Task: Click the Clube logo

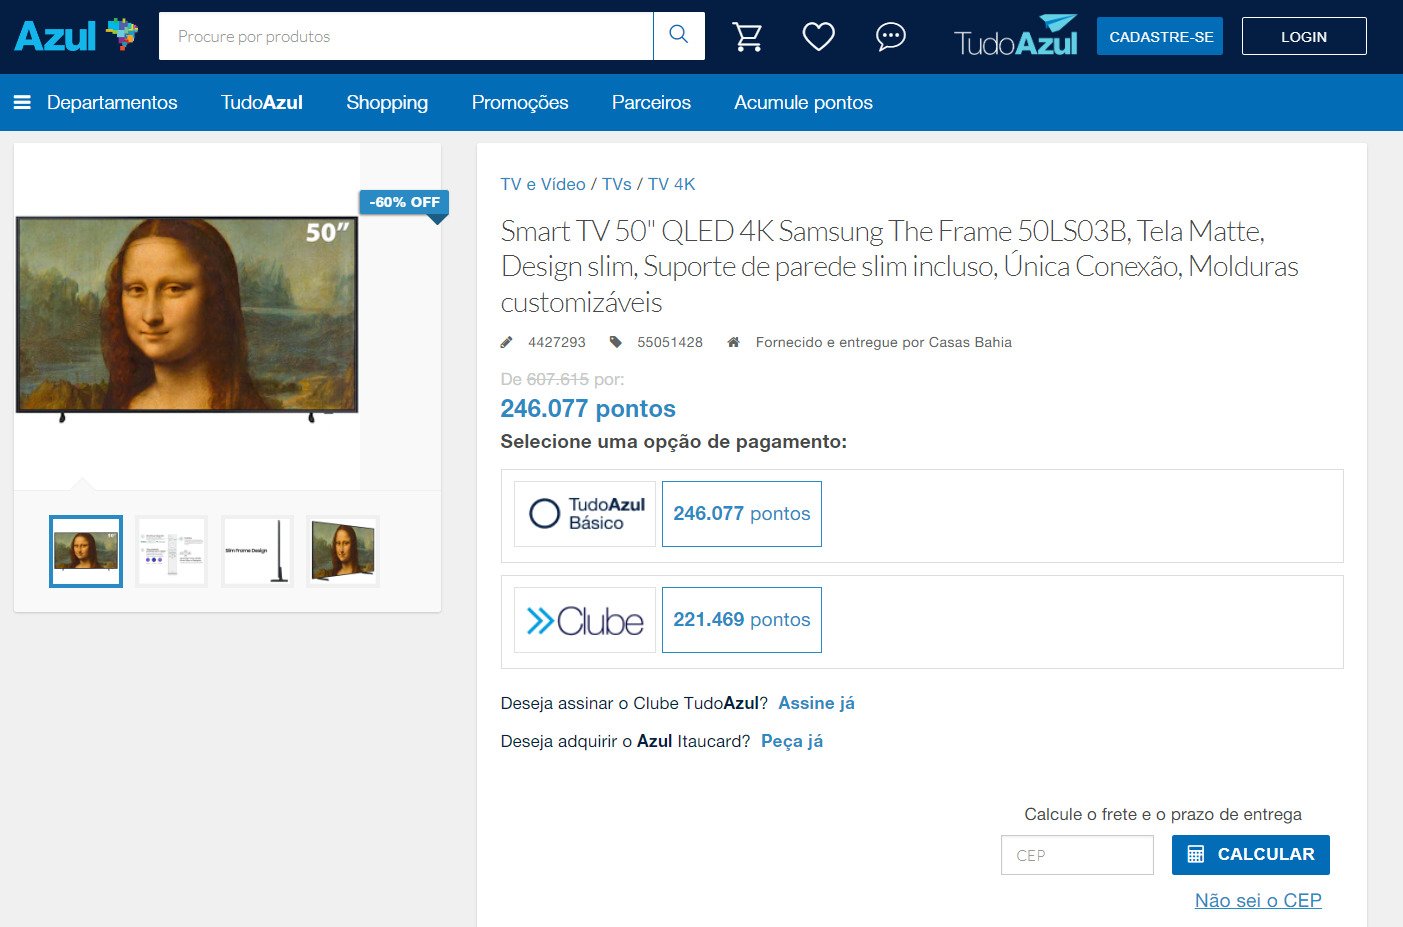Action: (x=585, y=620)
